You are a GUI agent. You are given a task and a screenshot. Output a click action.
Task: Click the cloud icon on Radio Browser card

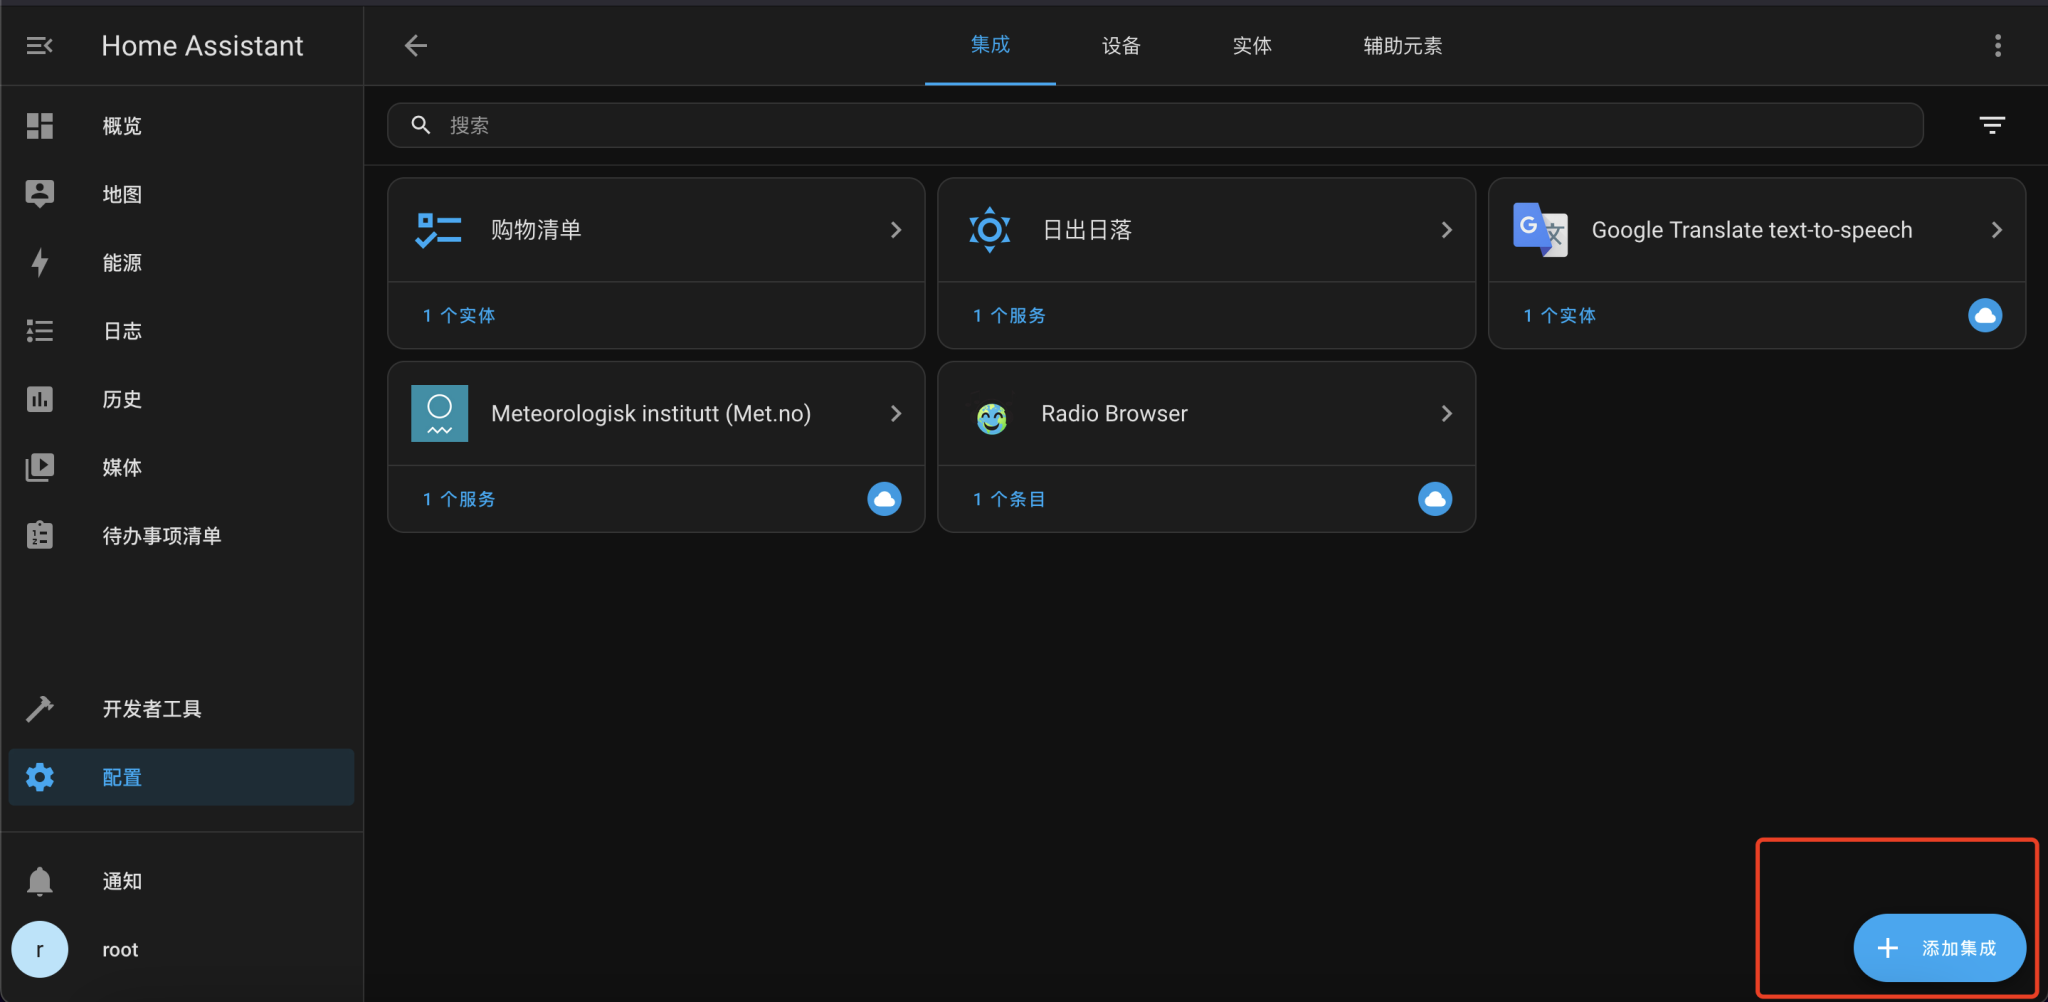point(1434,498)
